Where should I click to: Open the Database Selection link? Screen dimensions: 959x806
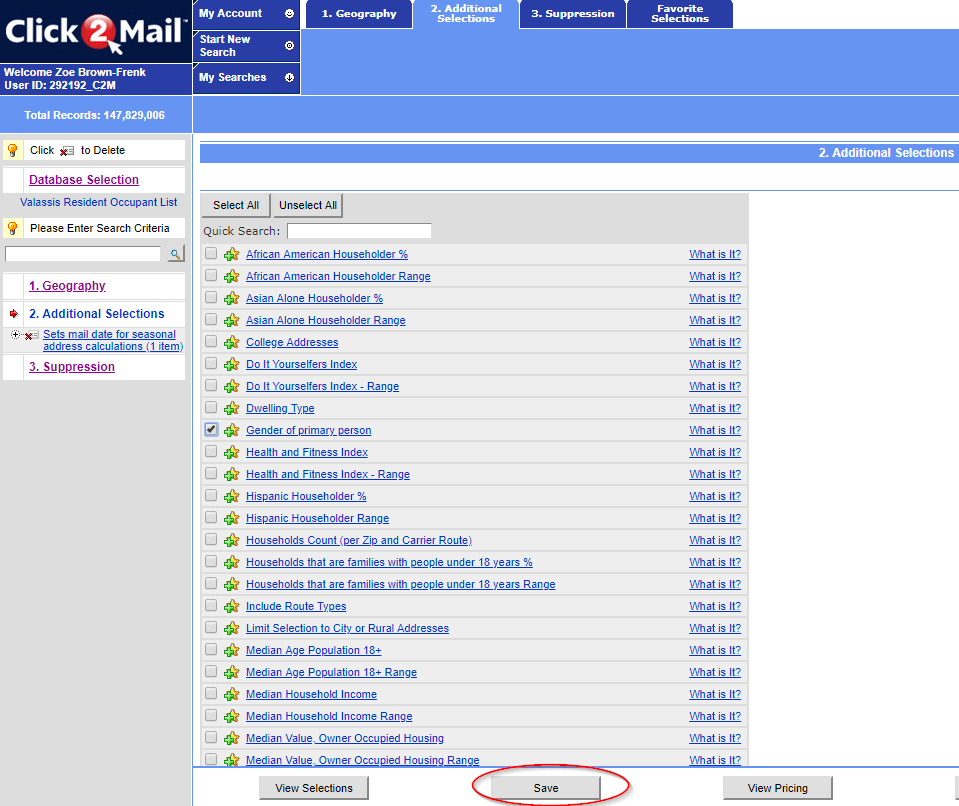(x=84, y=180)
